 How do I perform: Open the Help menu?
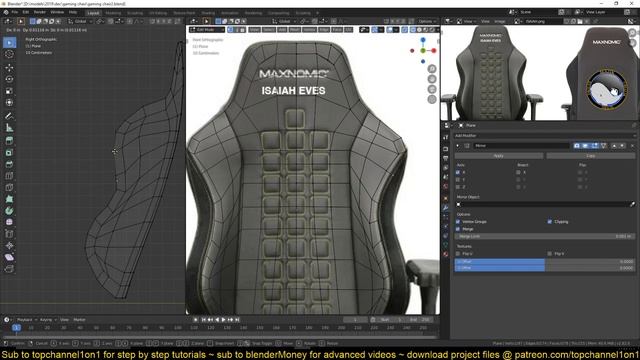click(x=73, y=12)
